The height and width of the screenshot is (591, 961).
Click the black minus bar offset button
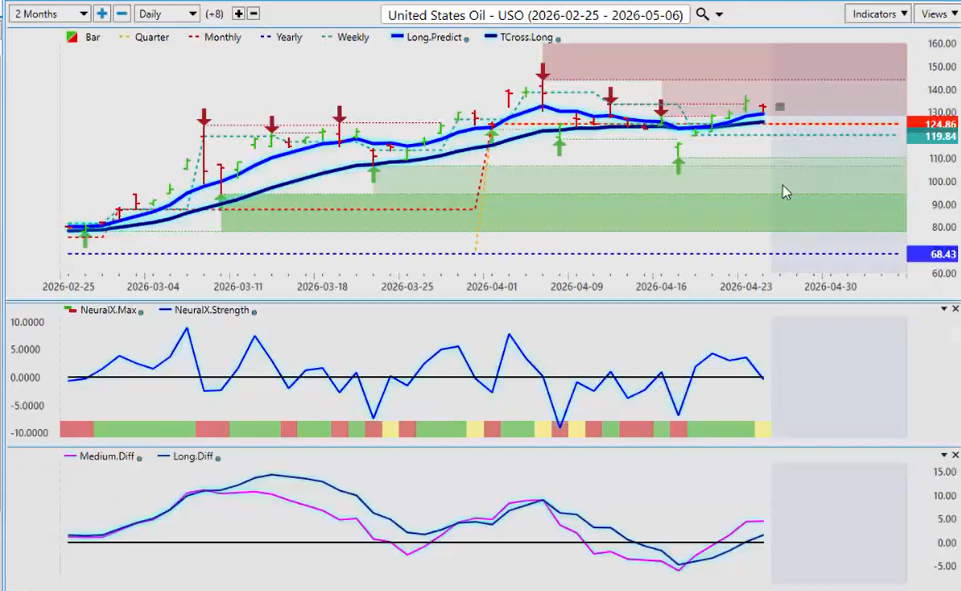tap(253, 14)
